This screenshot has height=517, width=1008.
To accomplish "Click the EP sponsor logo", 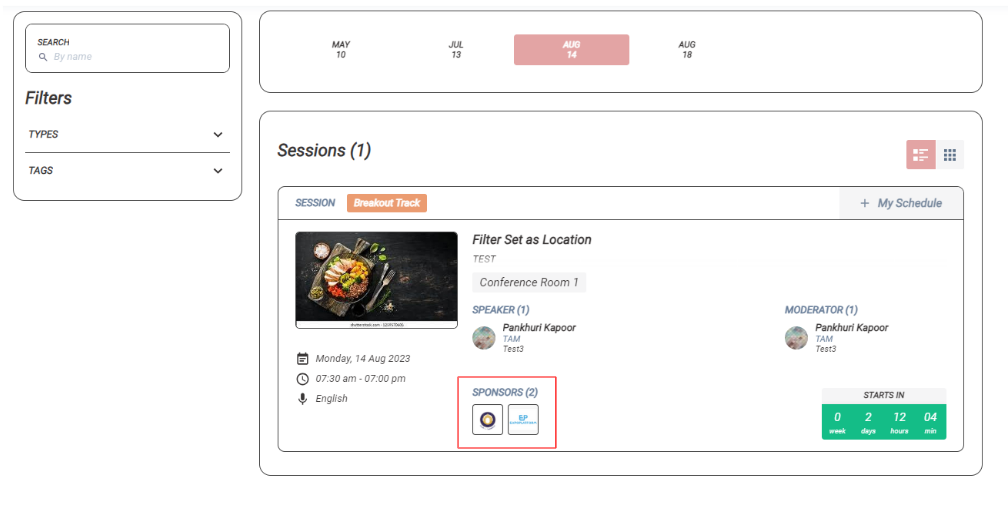I will point(523,419).
